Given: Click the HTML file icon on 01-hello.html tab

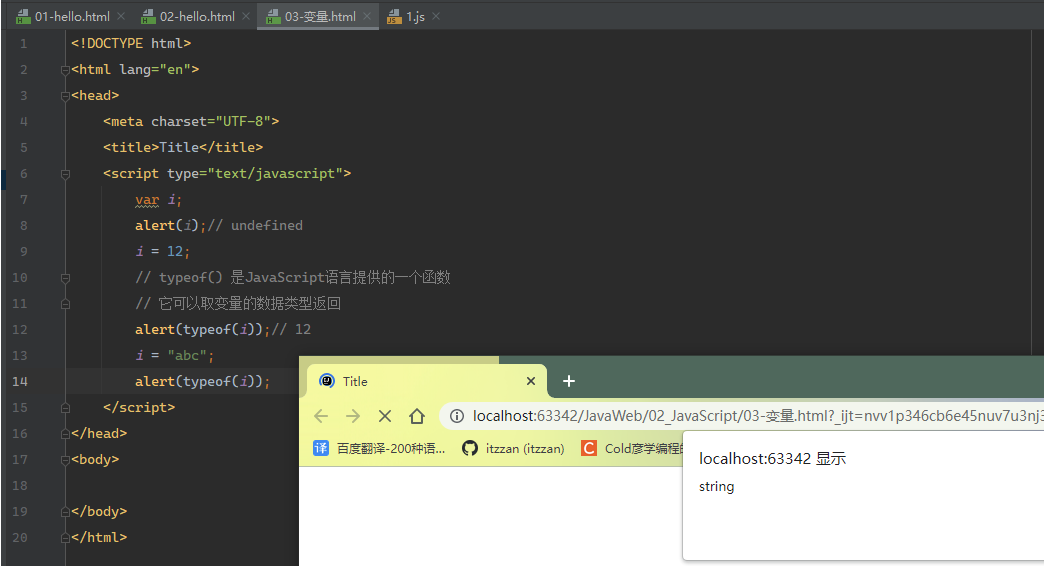Looking at the screenshot, I should 23,17.
